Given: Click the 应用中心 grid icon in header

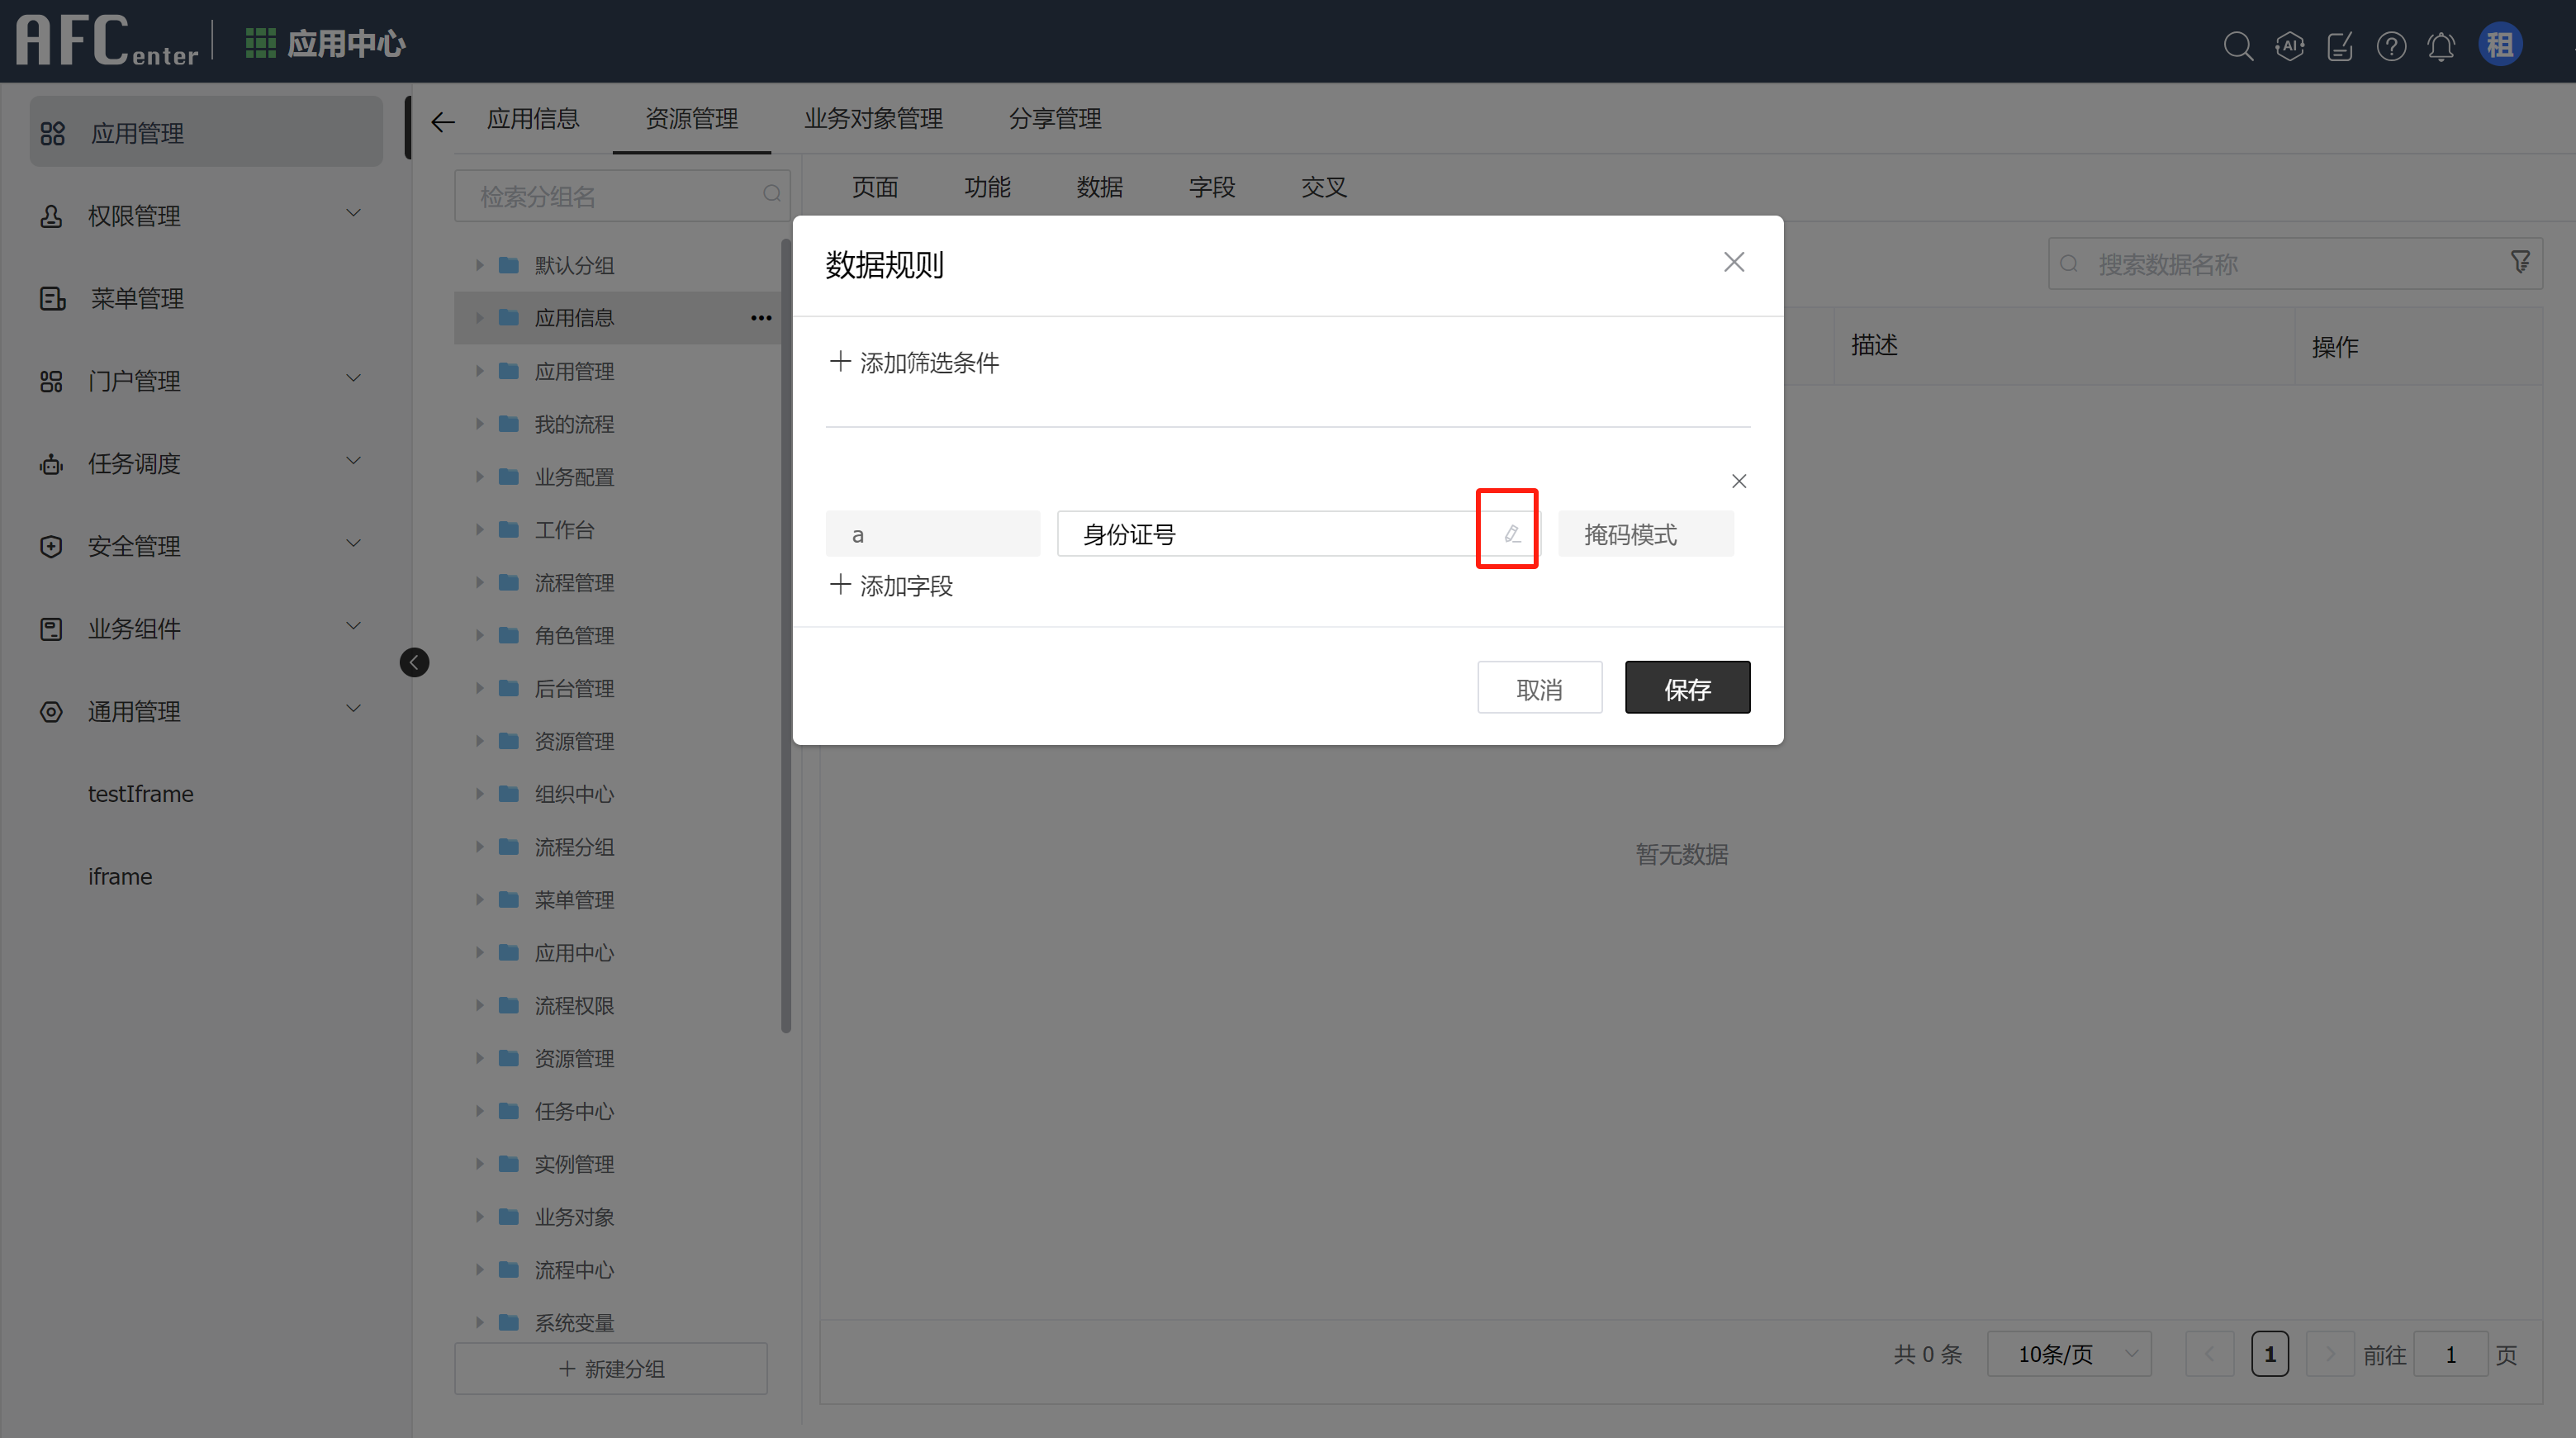Looking at the screenshot, I should click(x=259, y=42).
